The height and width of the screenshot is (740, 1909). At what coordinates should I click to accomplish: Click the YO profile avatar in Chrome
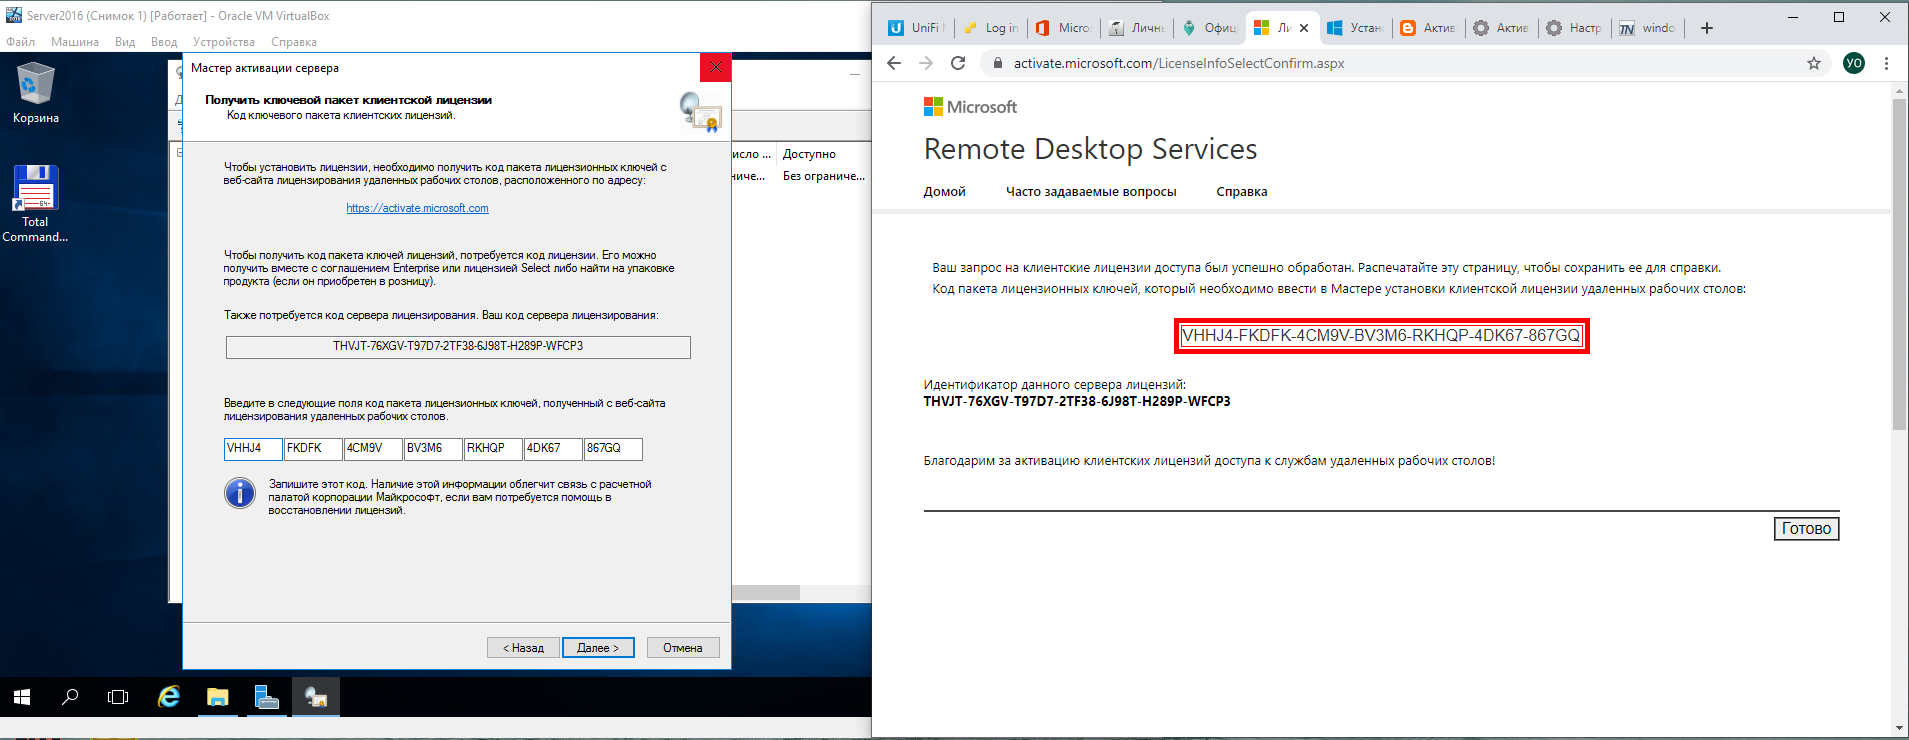pyautogui.click(x=1853, y=63)
